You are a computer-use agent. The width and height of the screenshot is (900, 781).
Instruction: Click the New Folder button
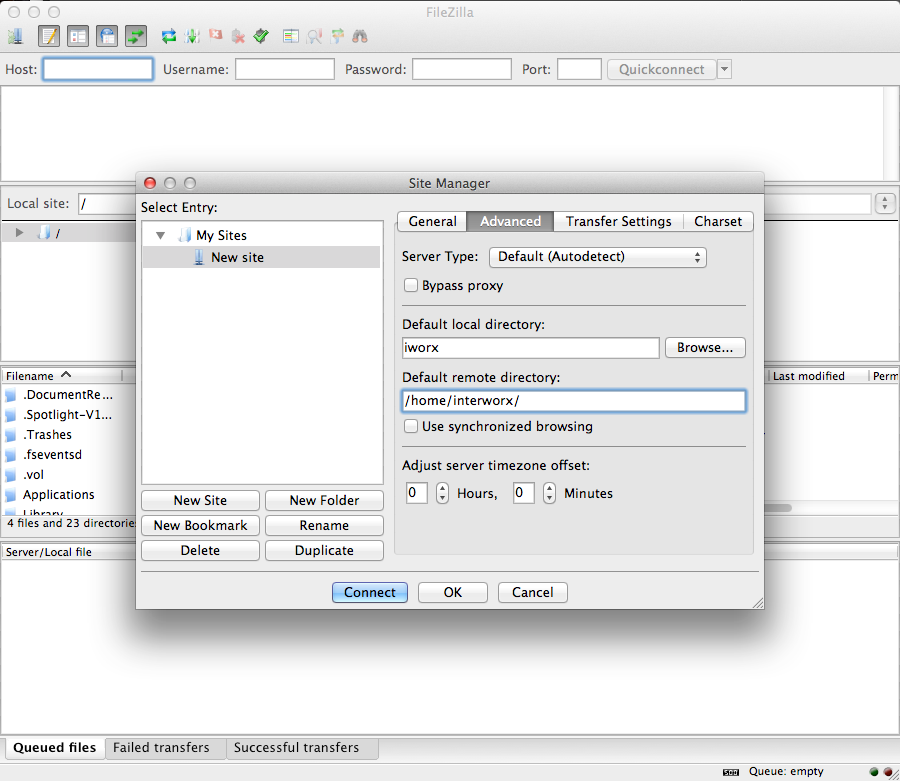pos(324,500)
